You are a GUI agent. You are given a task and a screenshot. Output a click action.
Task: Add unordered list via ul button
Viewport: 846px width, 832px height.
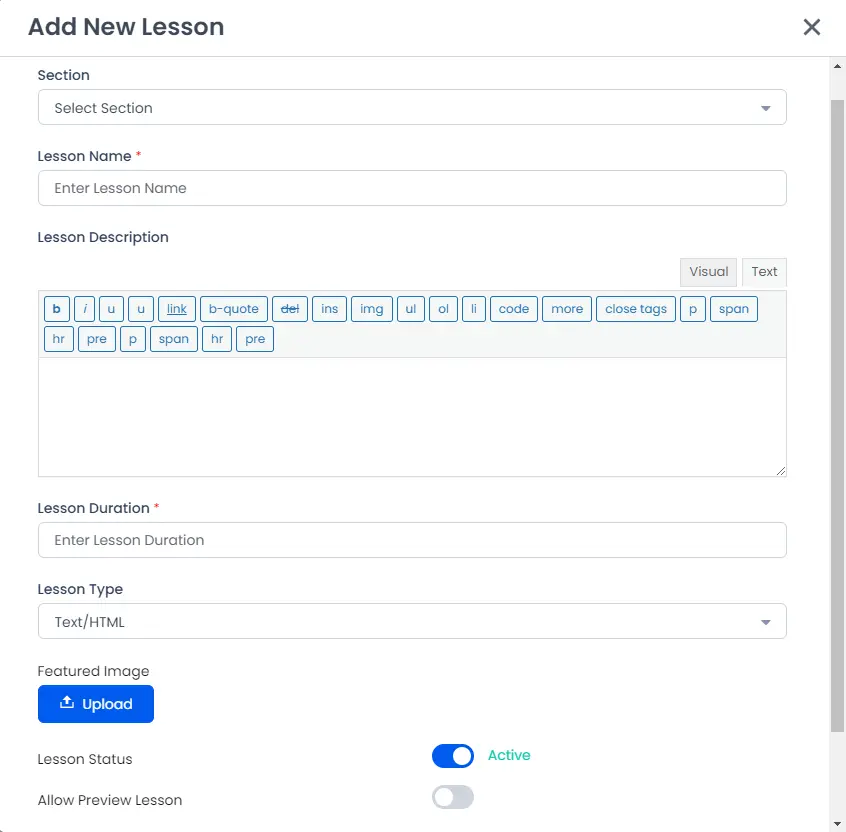411,309
